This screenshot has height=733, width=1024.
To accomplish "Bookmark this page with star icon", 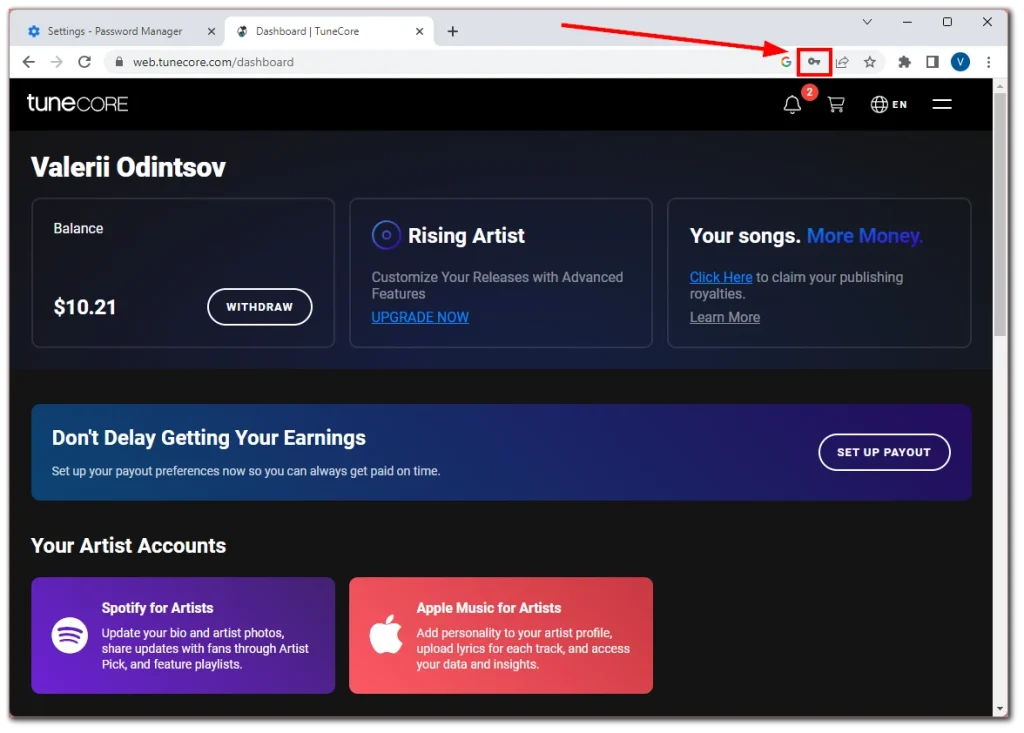I will click(869, 62).
